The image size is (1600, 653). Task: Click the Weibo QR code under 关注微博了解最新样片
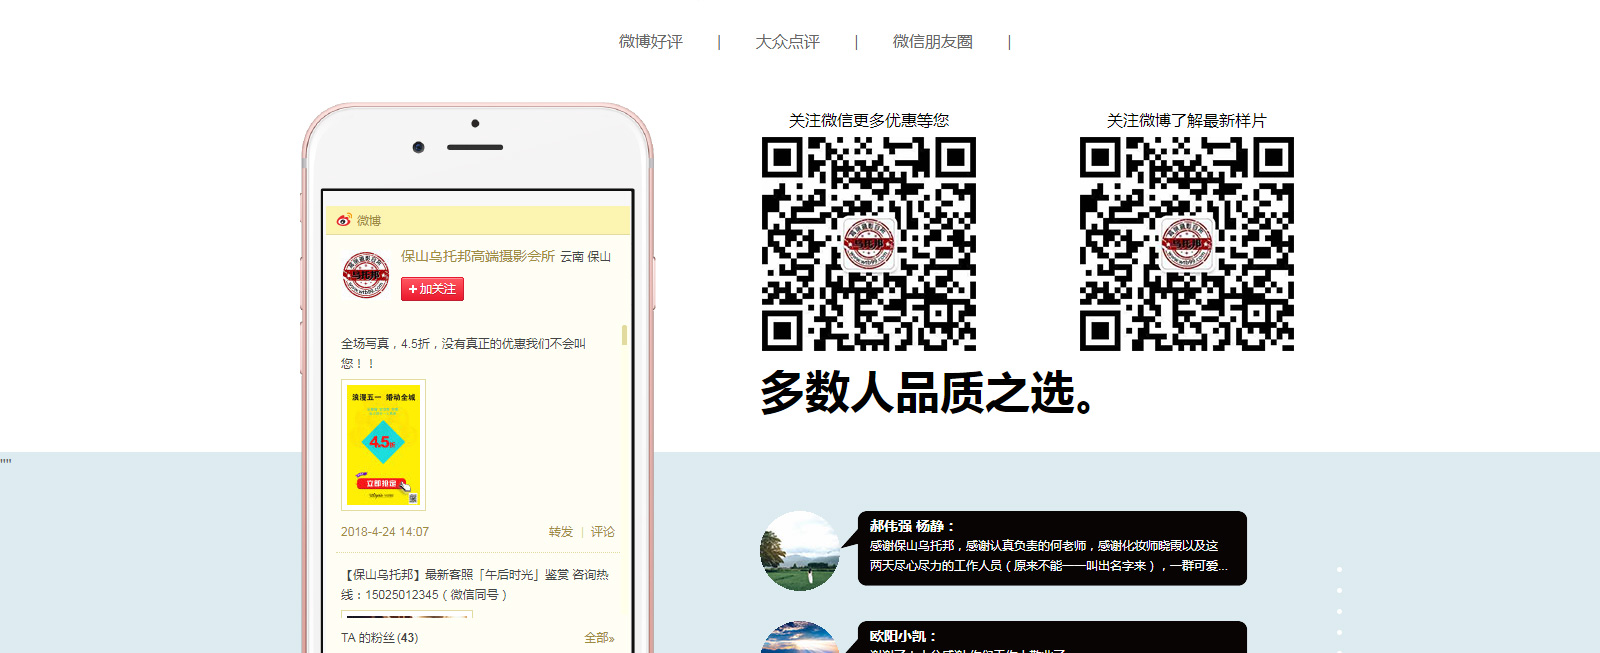tap(1187, 244)
